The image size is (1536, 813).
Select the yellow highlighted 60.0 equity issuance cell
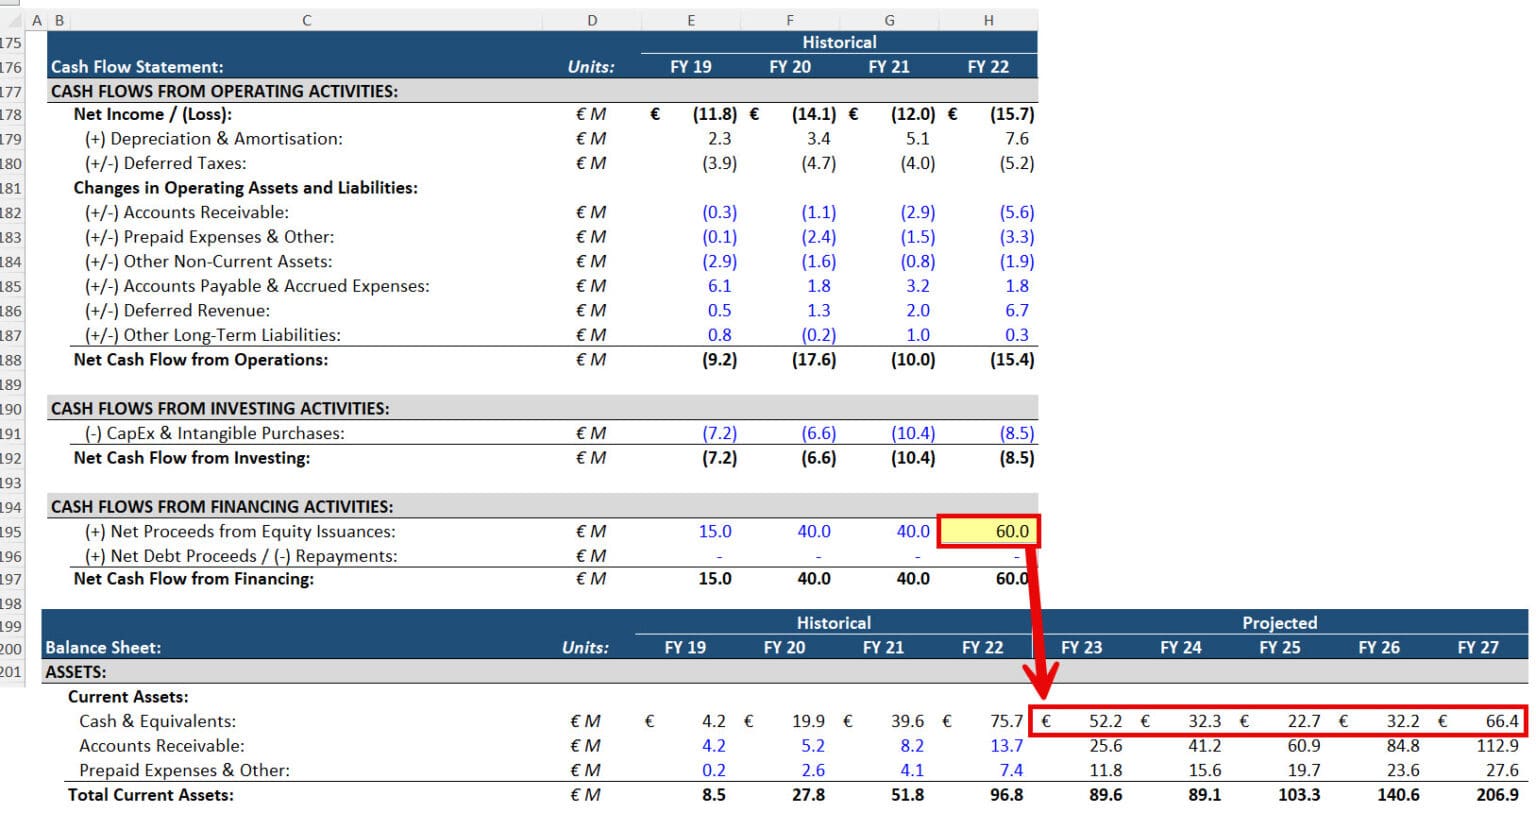pyautogui.click(x=988, y=531)
